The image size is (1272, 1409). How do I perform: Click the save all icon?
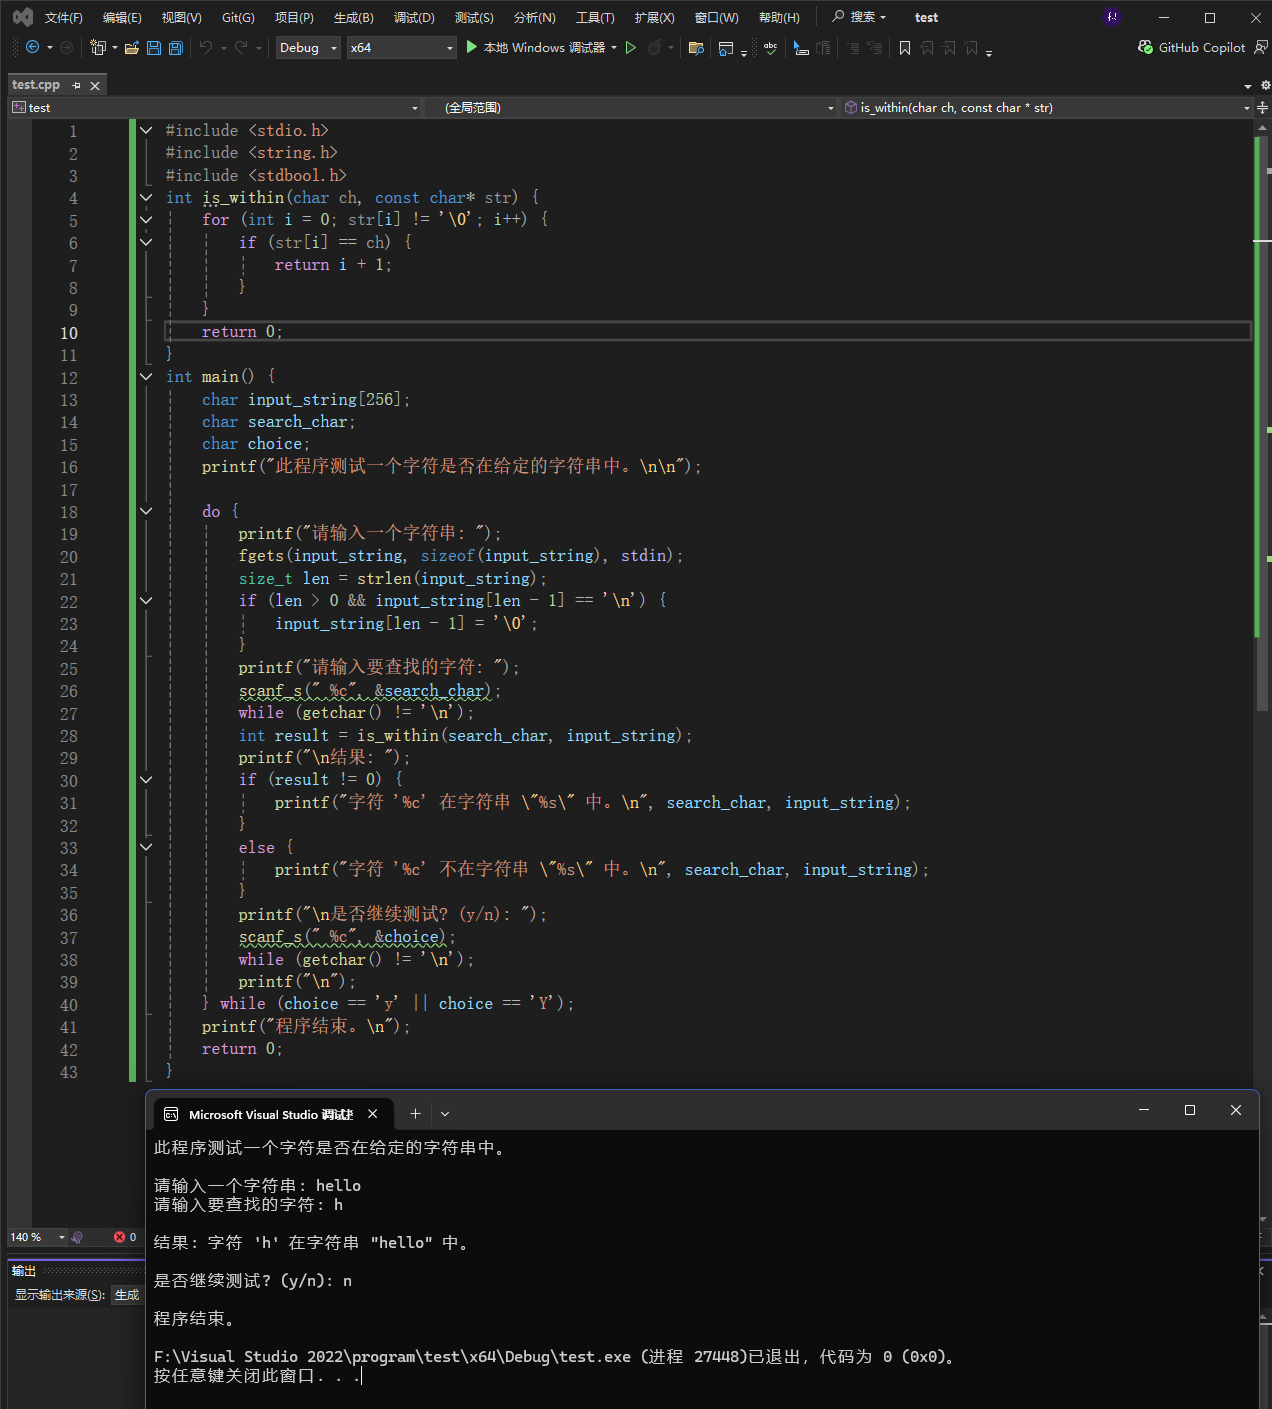coord(176,47)
